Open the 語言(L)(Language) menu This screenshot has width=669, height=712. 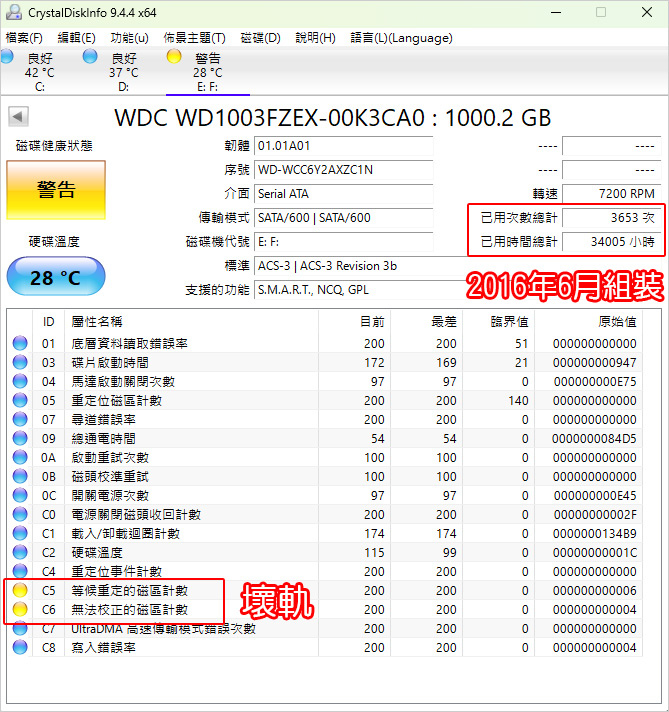click(x=401, y=38)
